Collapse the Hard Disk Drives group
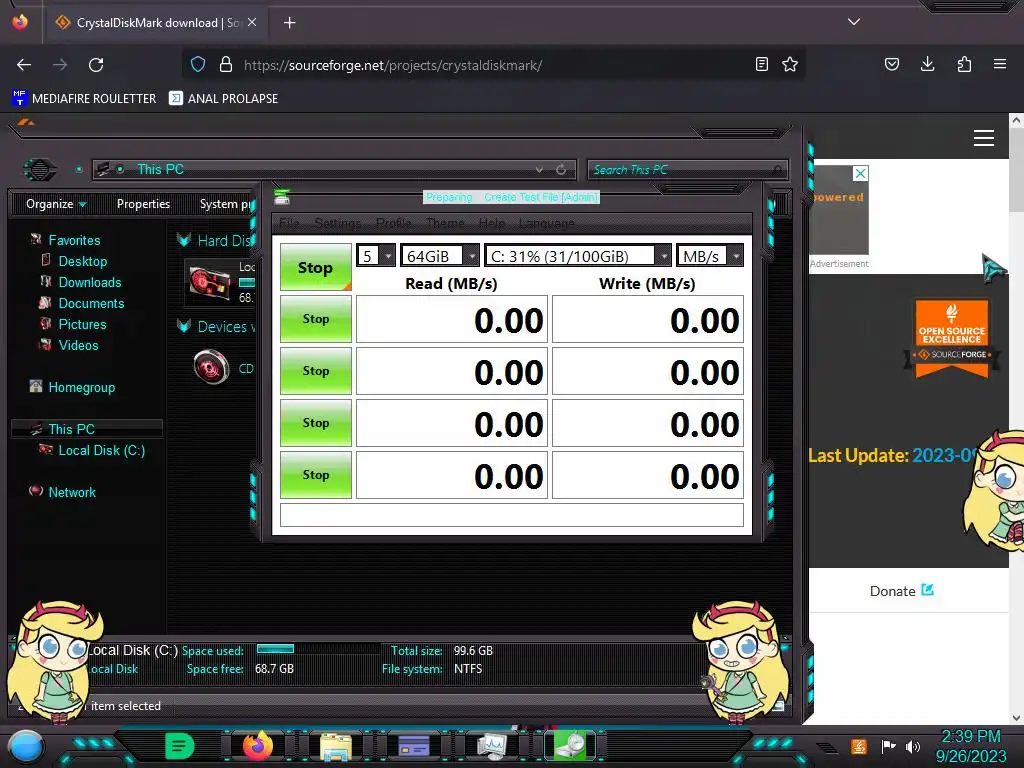Image resolution: width=1024 pixels, height=768 pixels. pos(184,240)
